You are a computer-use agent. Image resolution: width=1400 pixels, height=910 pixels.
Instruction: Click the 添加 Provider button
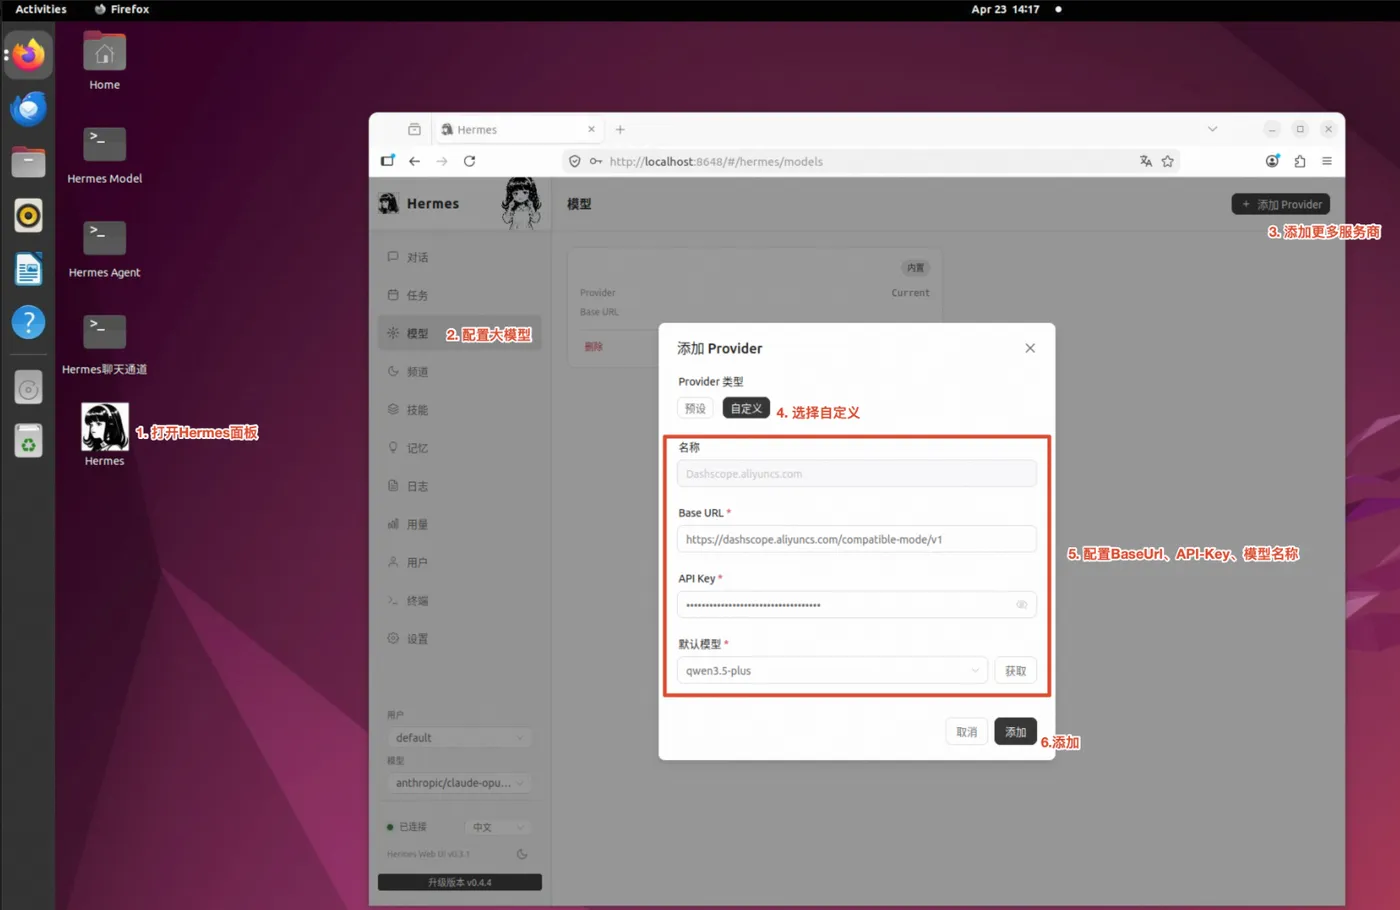pyautogui.click(x=1280, y=204)
